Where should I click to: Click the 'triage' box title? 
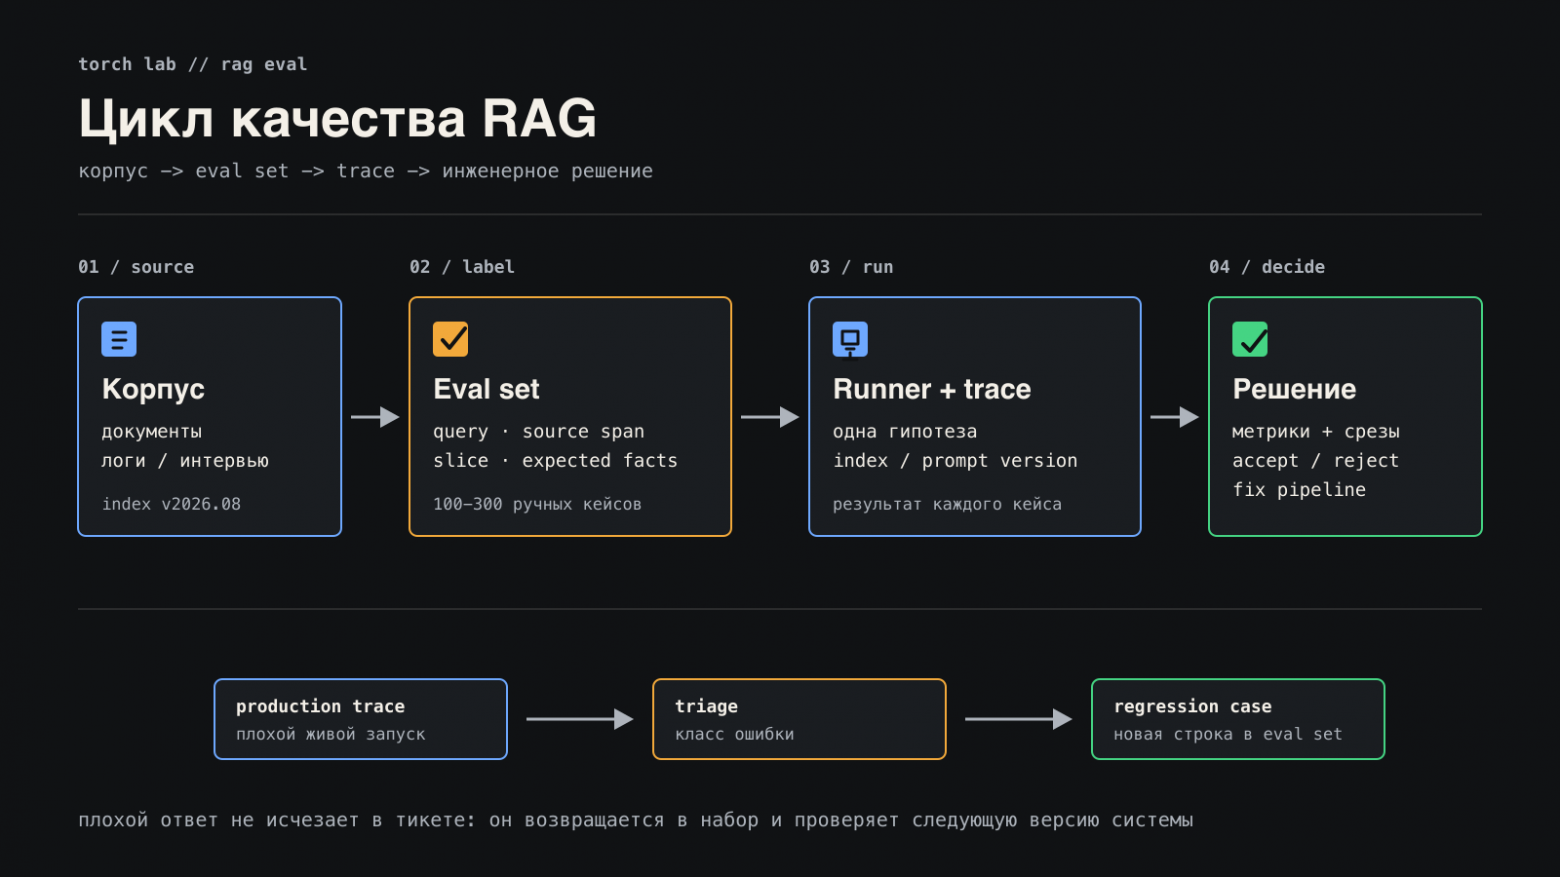[706, 706]
